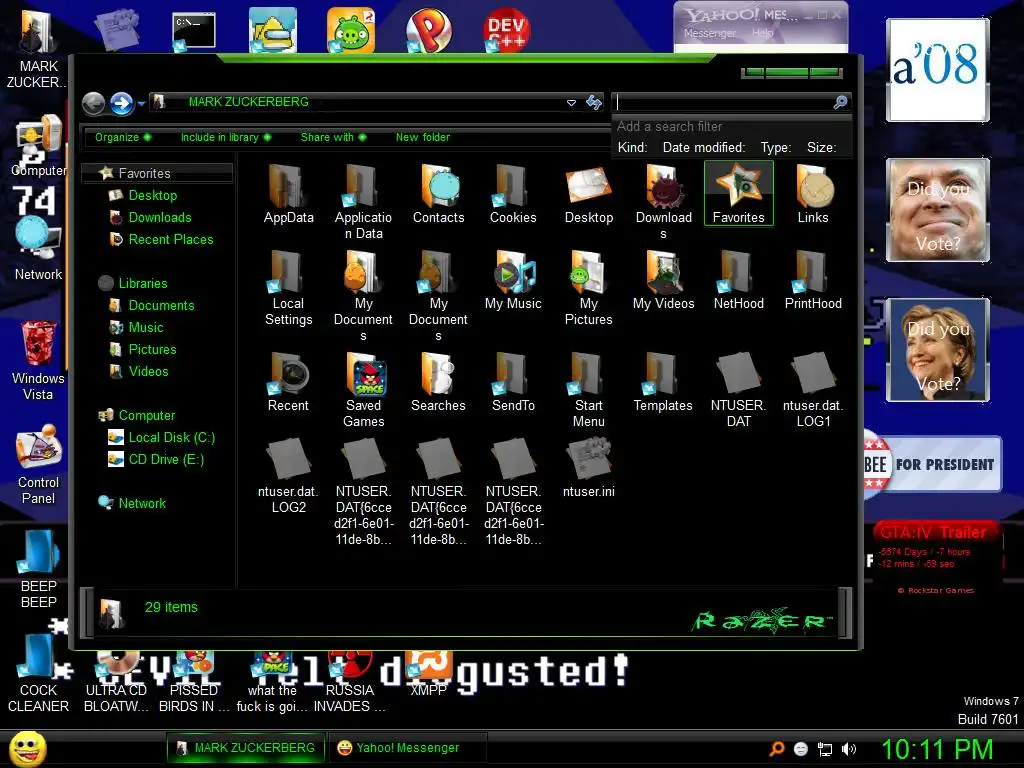The image size is (1024, 768).
Task: Click the search magnifier icon
Action: pyautogui.click(x=840, y=102)
